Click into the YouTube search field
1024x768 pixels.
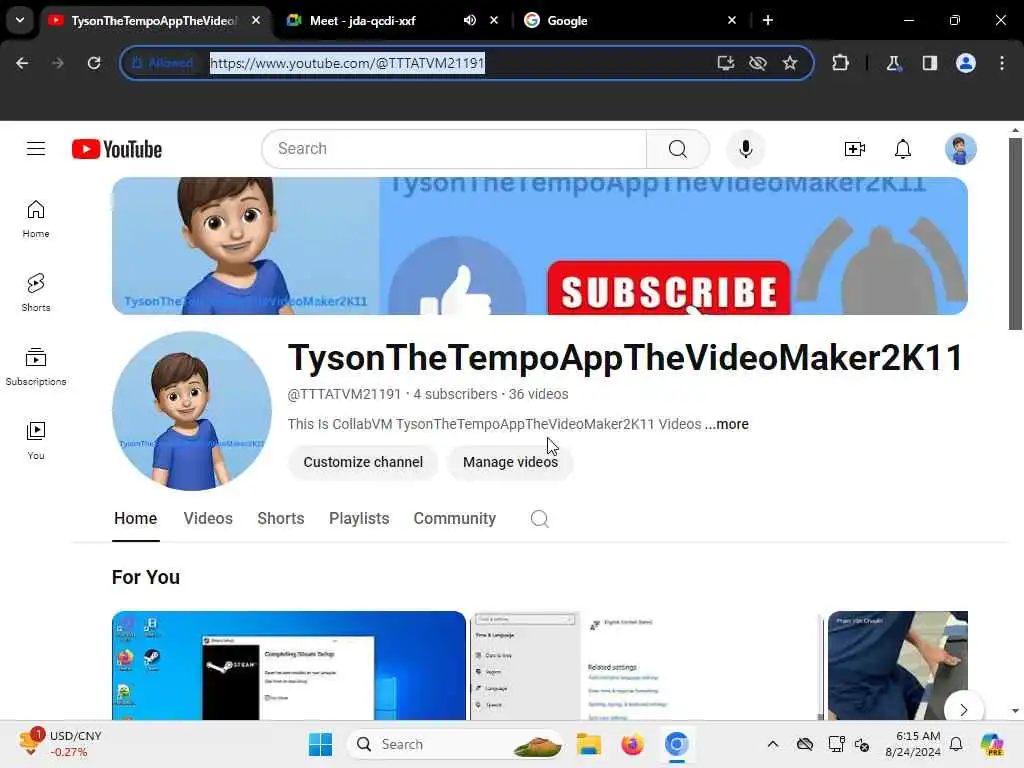coord(454,149)
